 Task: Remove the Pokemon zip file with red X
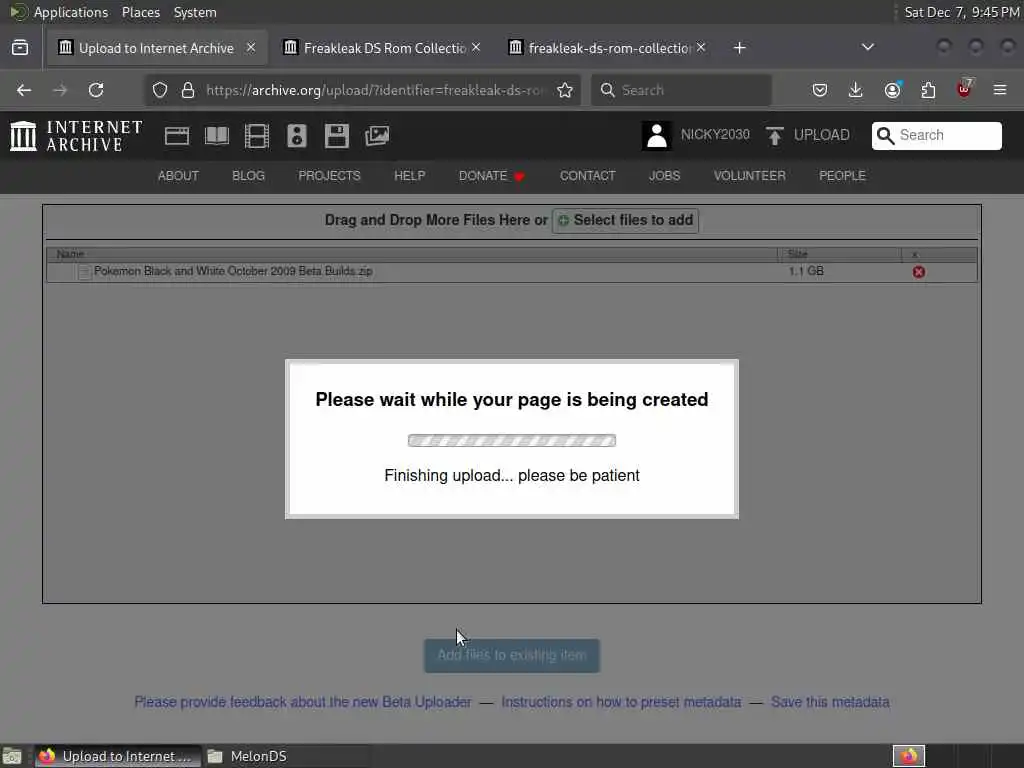click(918, 272)
